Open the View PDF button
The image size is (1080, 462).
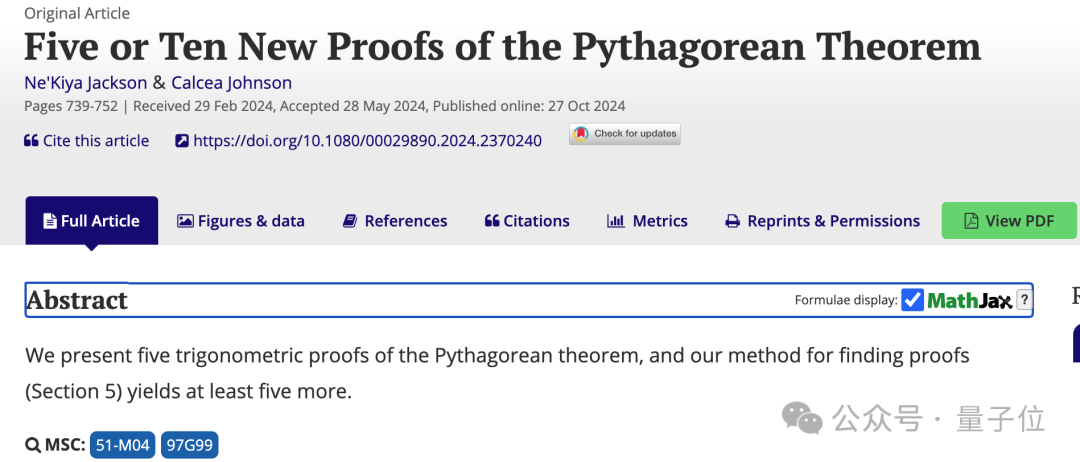1009,220
